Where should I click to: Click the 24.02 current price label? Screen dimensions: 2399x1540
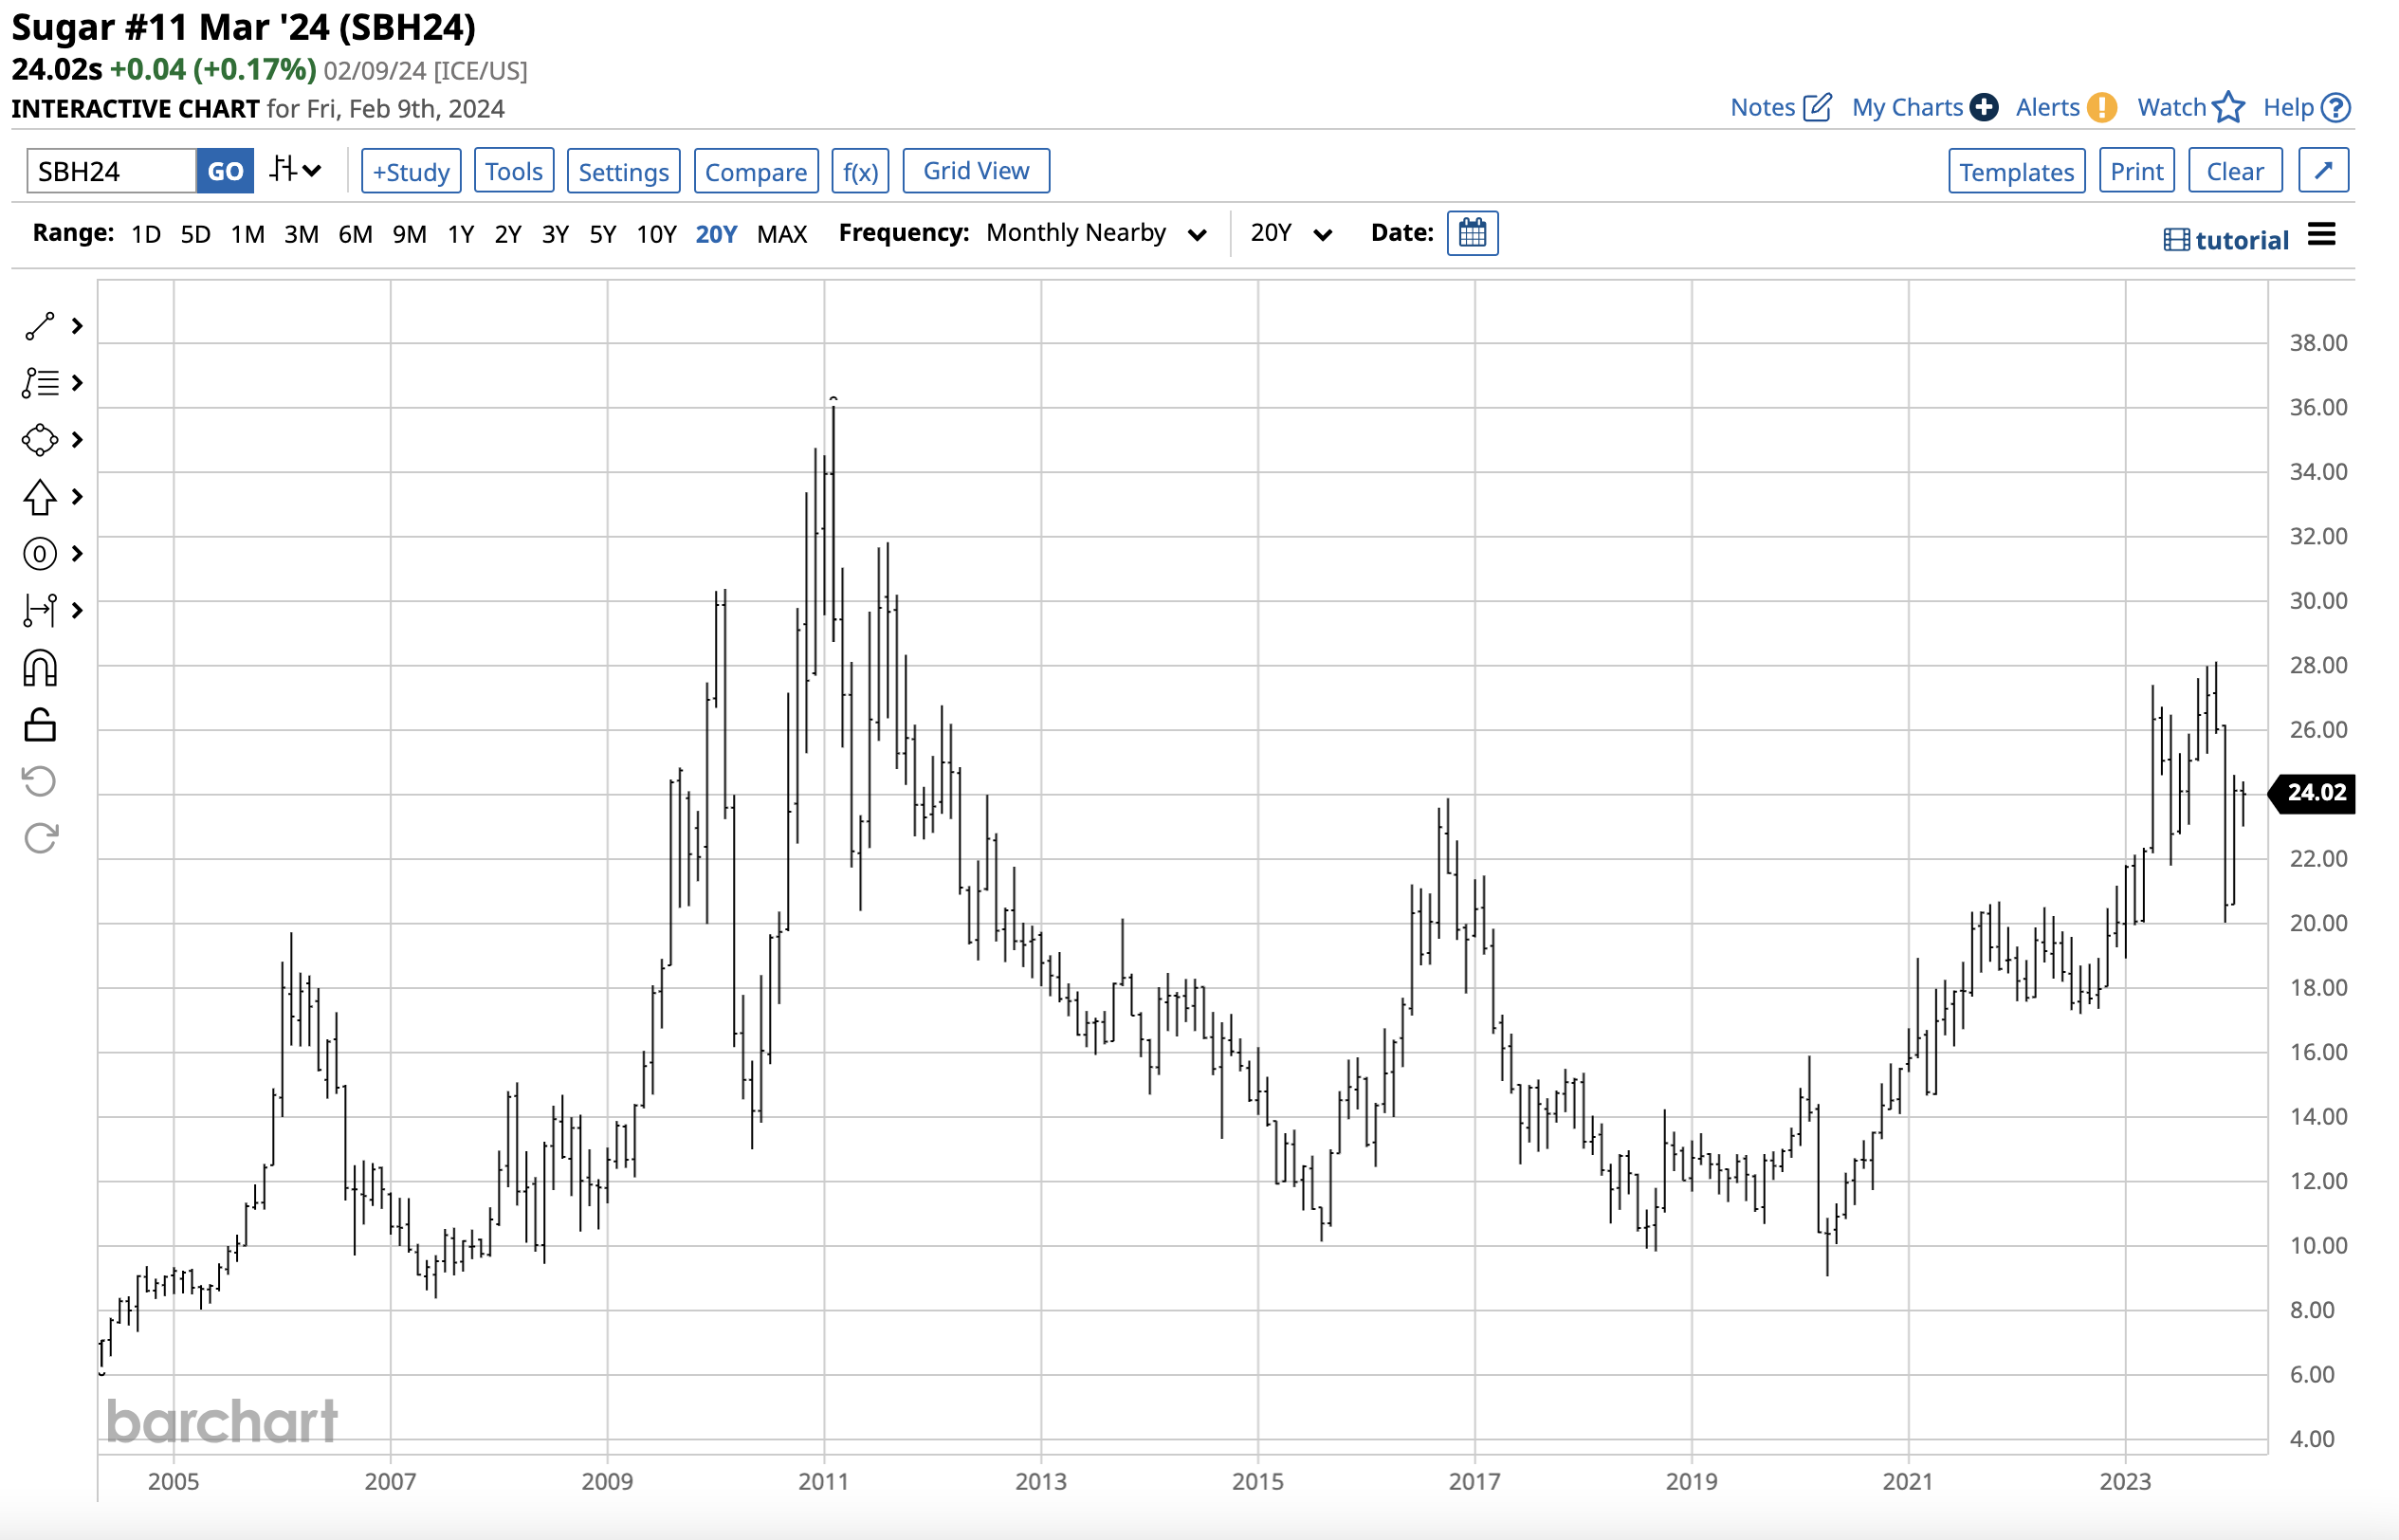(x=2313, y=793)
